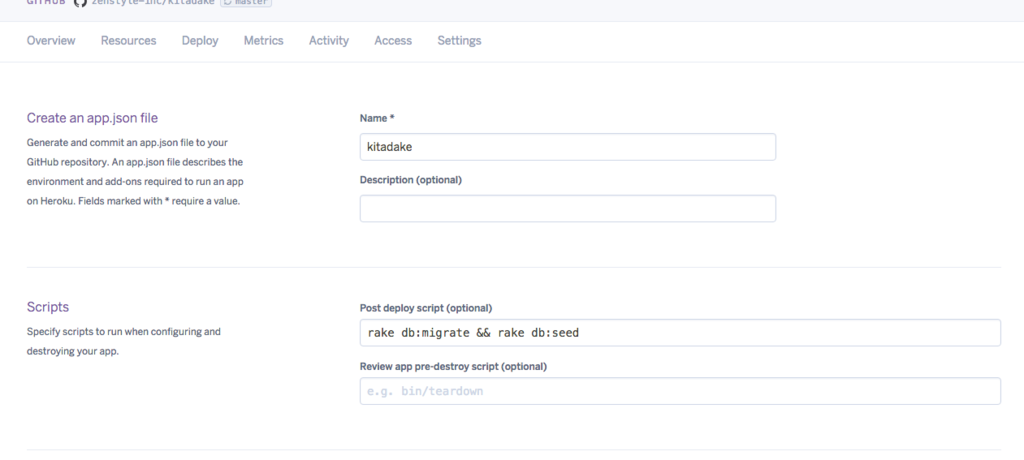Click the 'Review app pre-destroy script (optional)' label
This screenshot has height=460, width=1024.
point(453,367)
